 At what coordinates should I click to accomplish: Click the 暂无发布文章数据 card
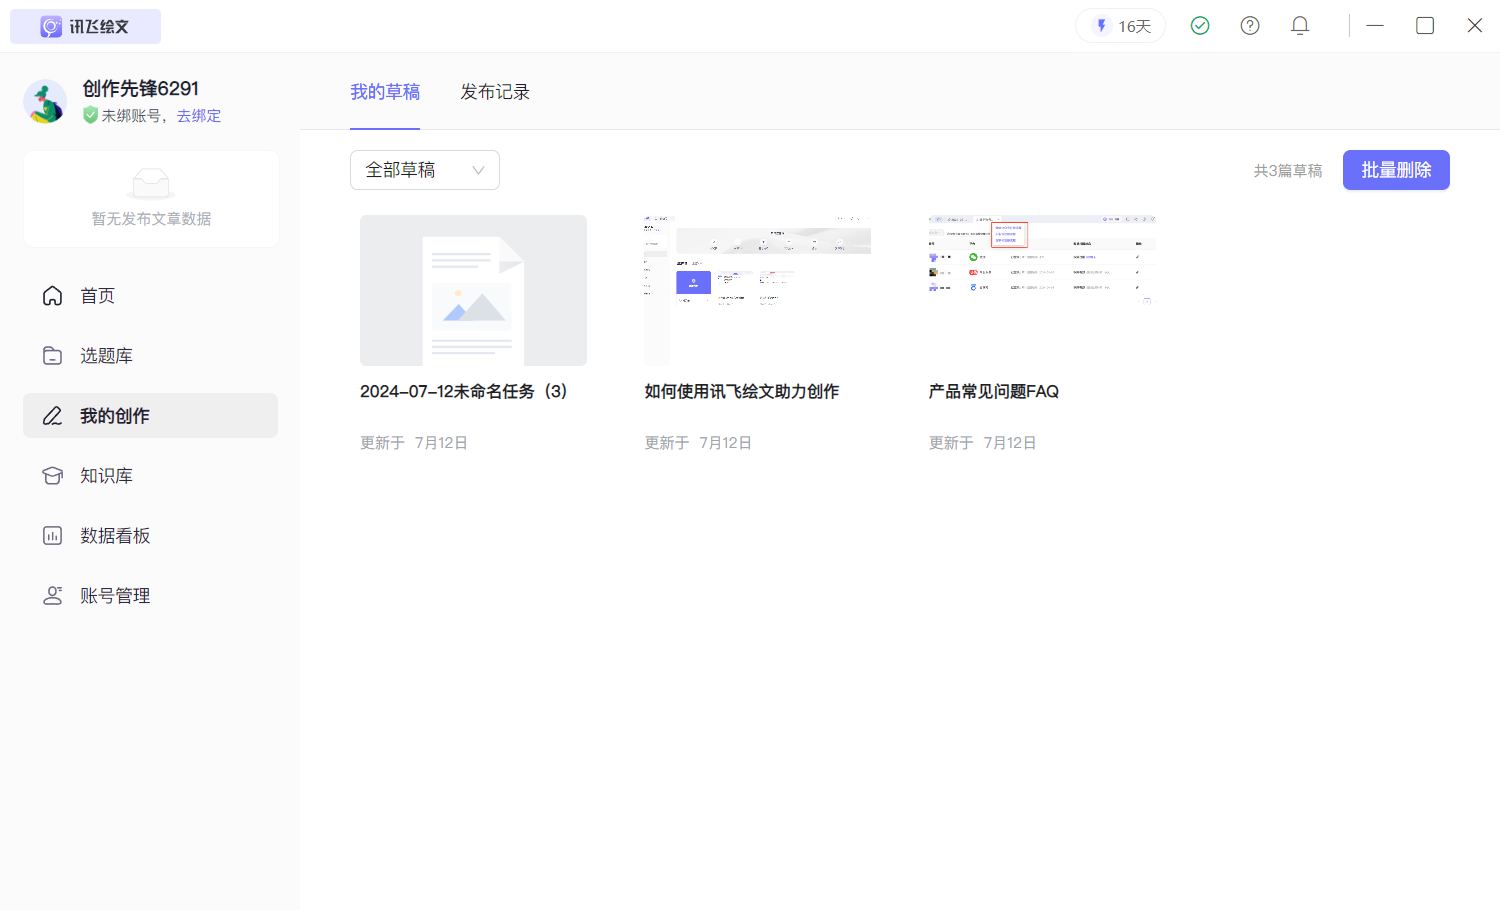coord(151,199)
